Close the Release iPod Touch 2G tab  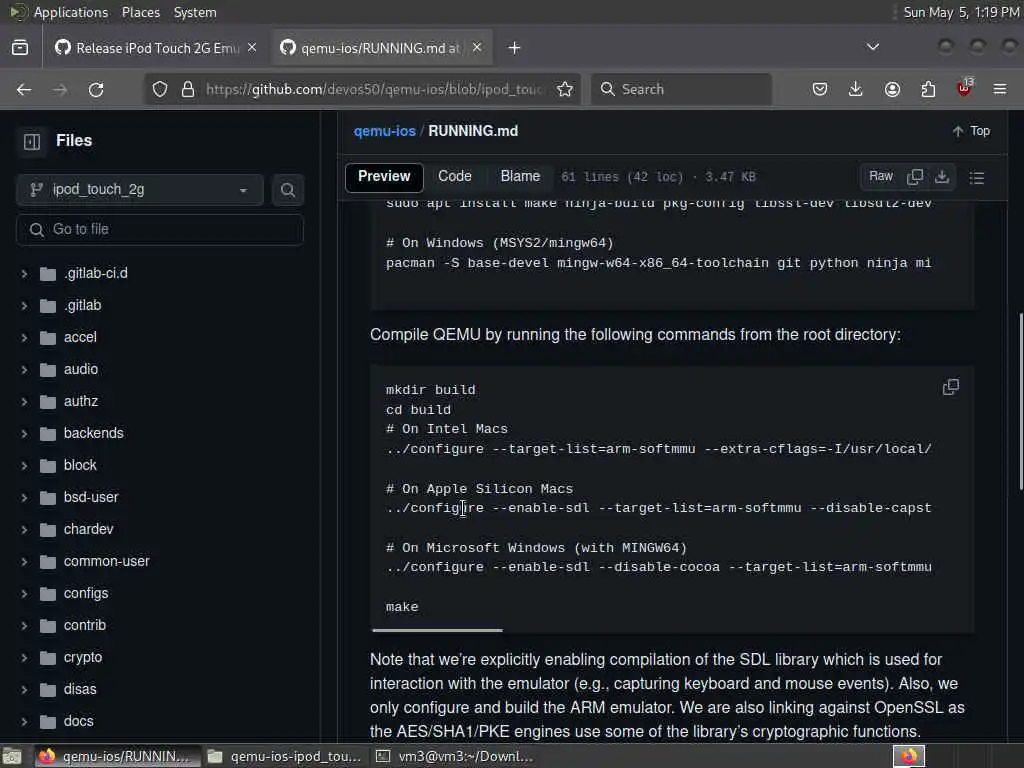(x=252, y=48)
